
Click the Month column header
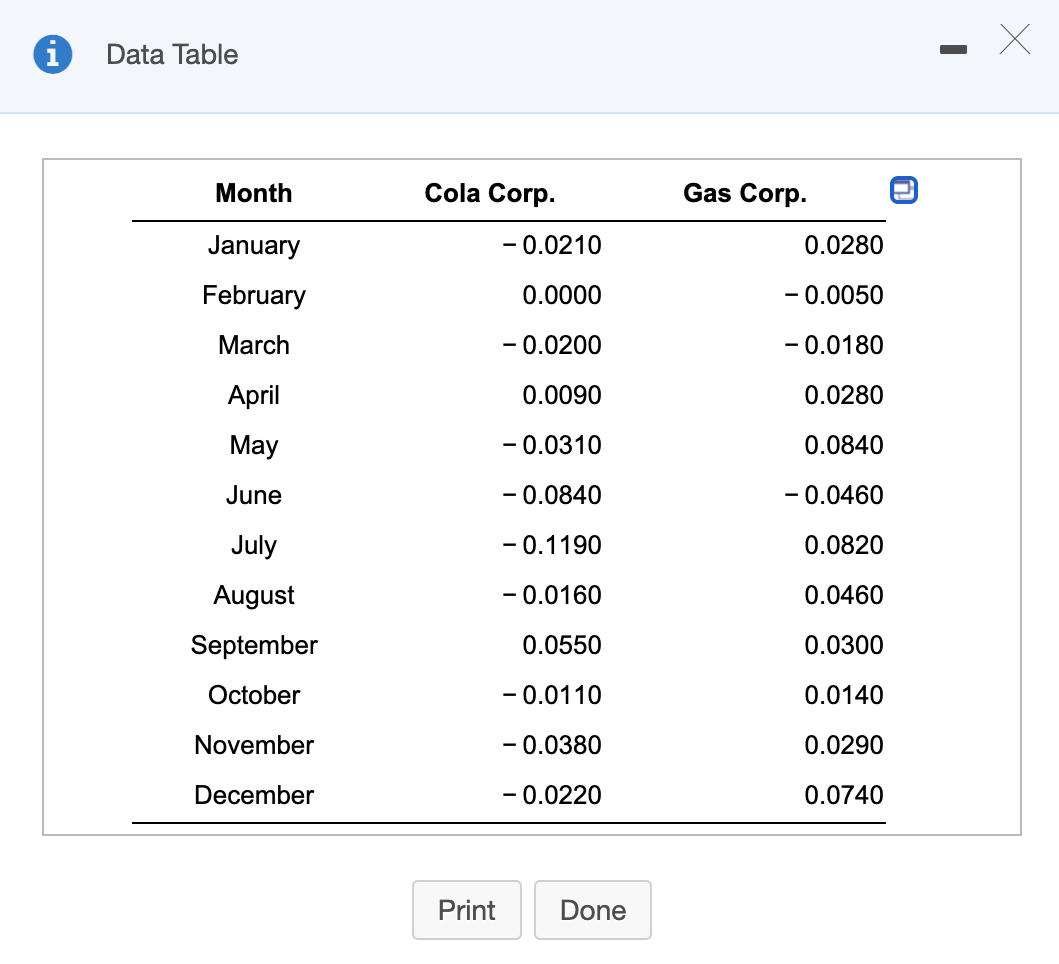(x=253, y=193)
